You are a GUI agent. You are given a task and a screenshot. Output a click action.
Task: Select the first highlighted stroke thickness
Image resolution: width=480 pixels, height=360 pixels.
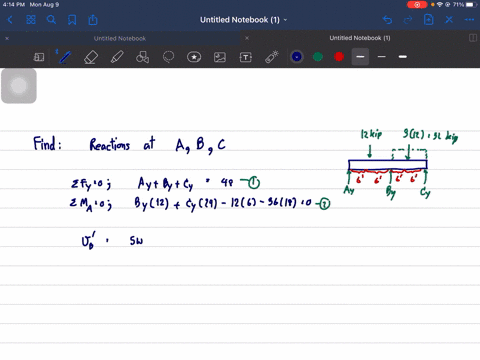(x=360, y=57)
